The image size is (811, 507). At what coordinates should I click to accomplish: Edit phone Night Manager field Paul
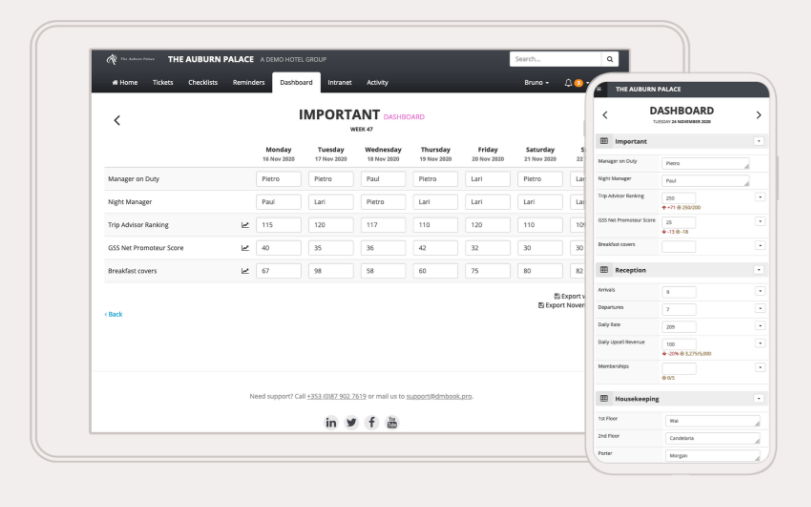(705, 181)
